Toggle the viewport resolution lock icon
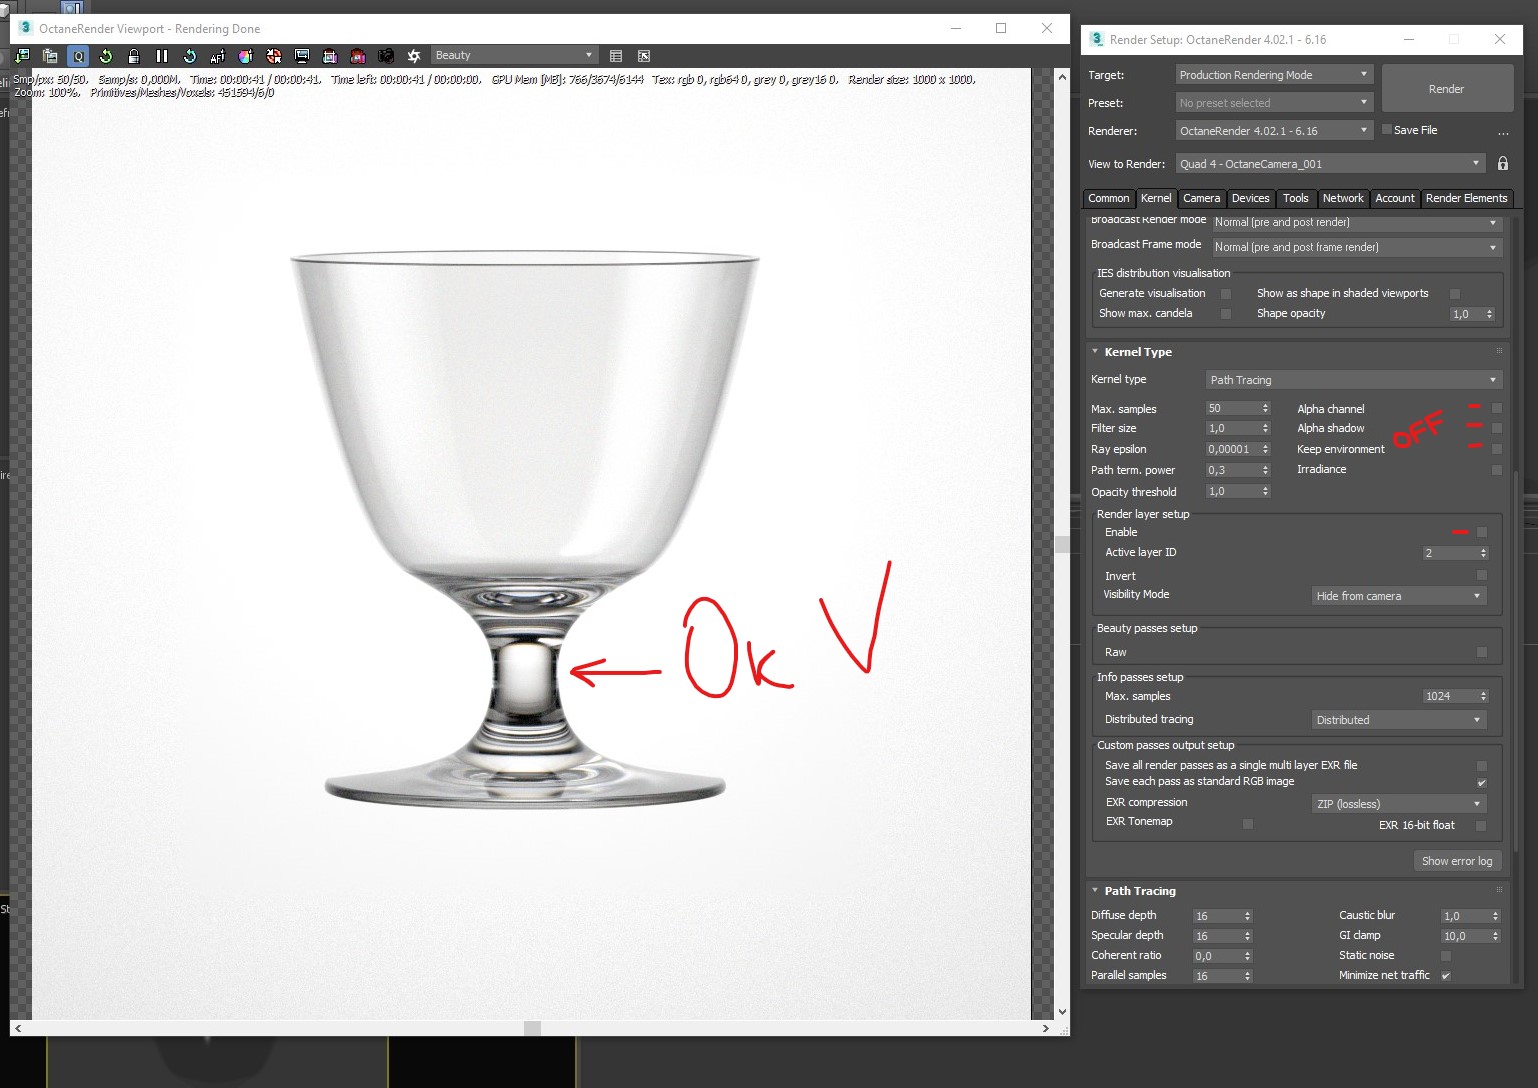 134,56
